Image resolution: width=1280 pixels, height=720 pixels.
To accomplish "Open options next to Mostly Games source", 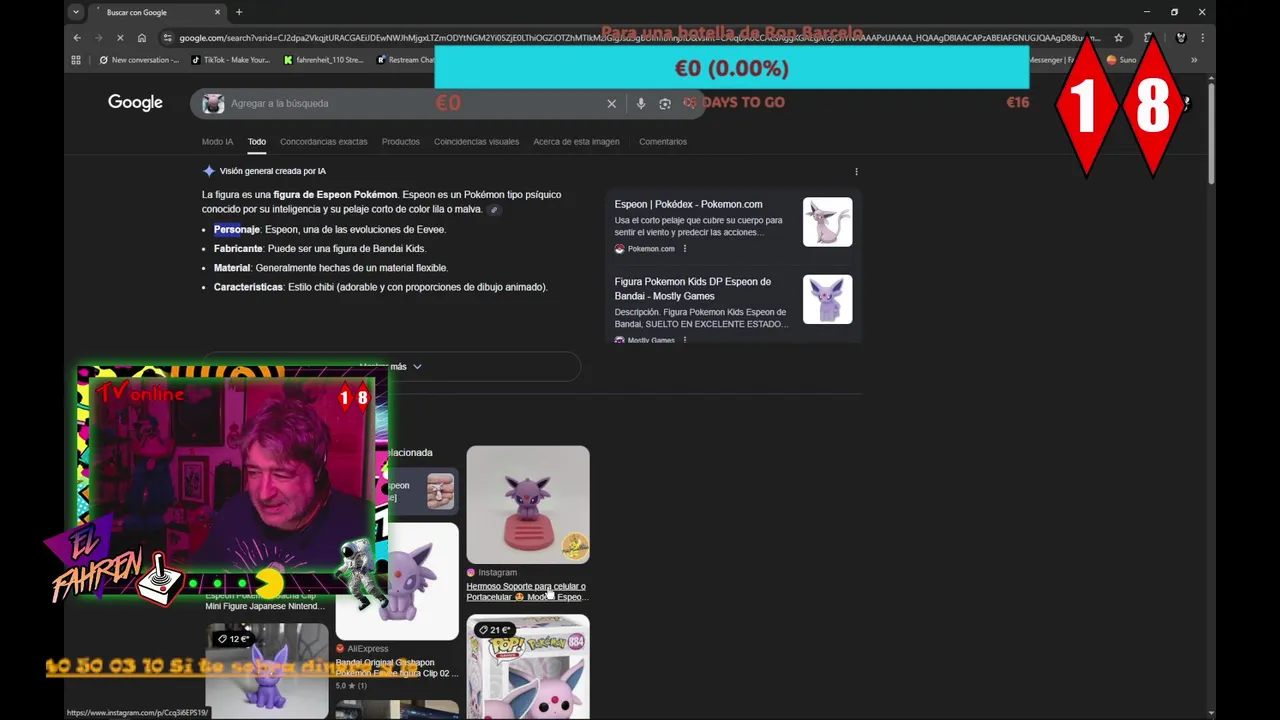I will pyautogui.click(x=684, y=340).
